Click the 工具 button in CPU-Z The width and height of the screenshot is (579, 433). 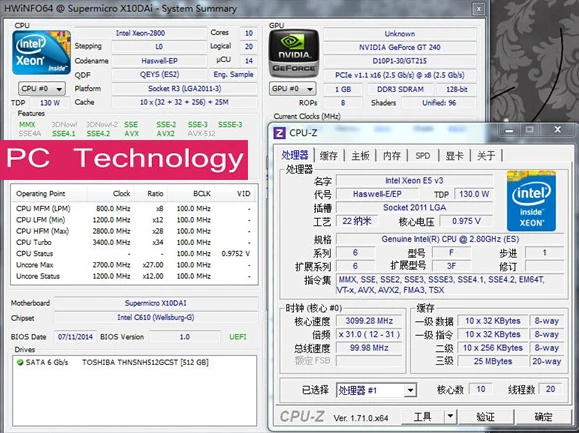(x=423, y=416)
